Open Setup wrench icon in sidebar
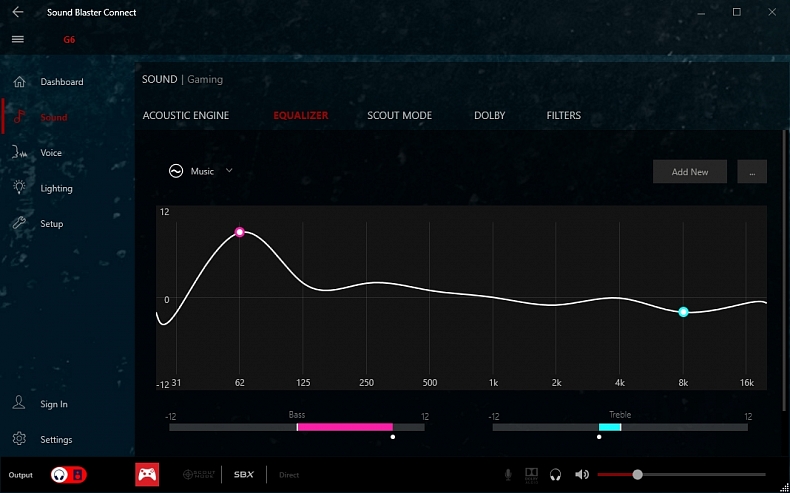This screenshot has width=790, height=493. pyautogui.click(x=19, y=223)
